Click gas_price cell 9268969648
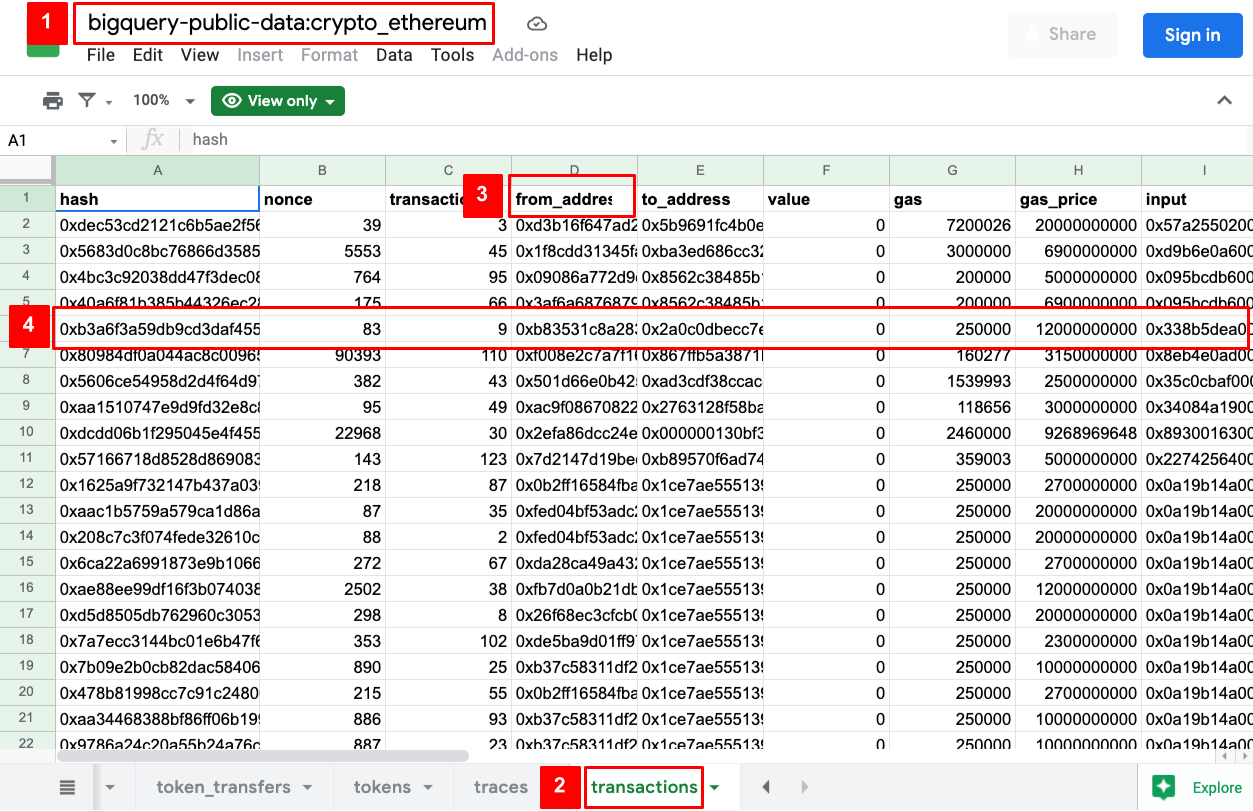Viewport: 1253px width, 811px height. click(1078, 433)
